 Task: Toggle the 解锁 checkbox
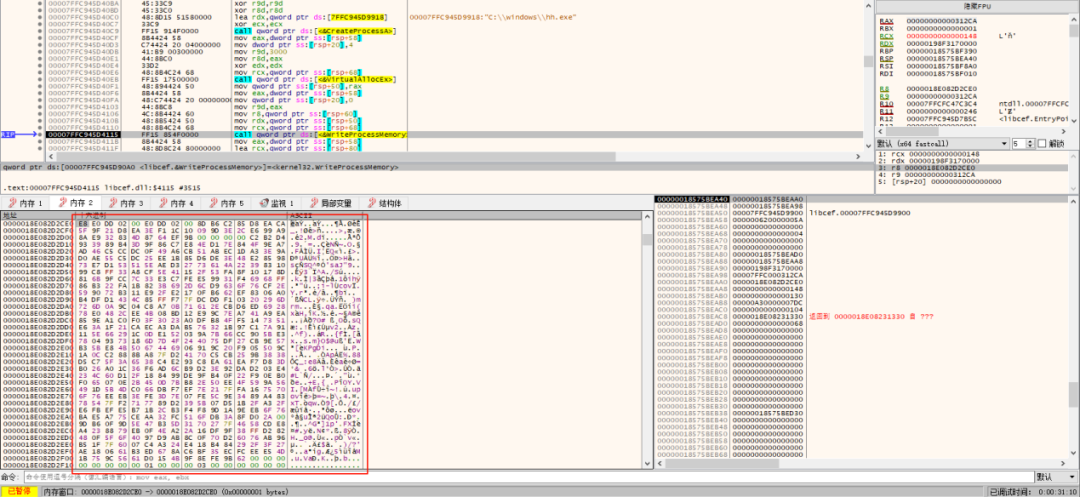point(1042,143)
